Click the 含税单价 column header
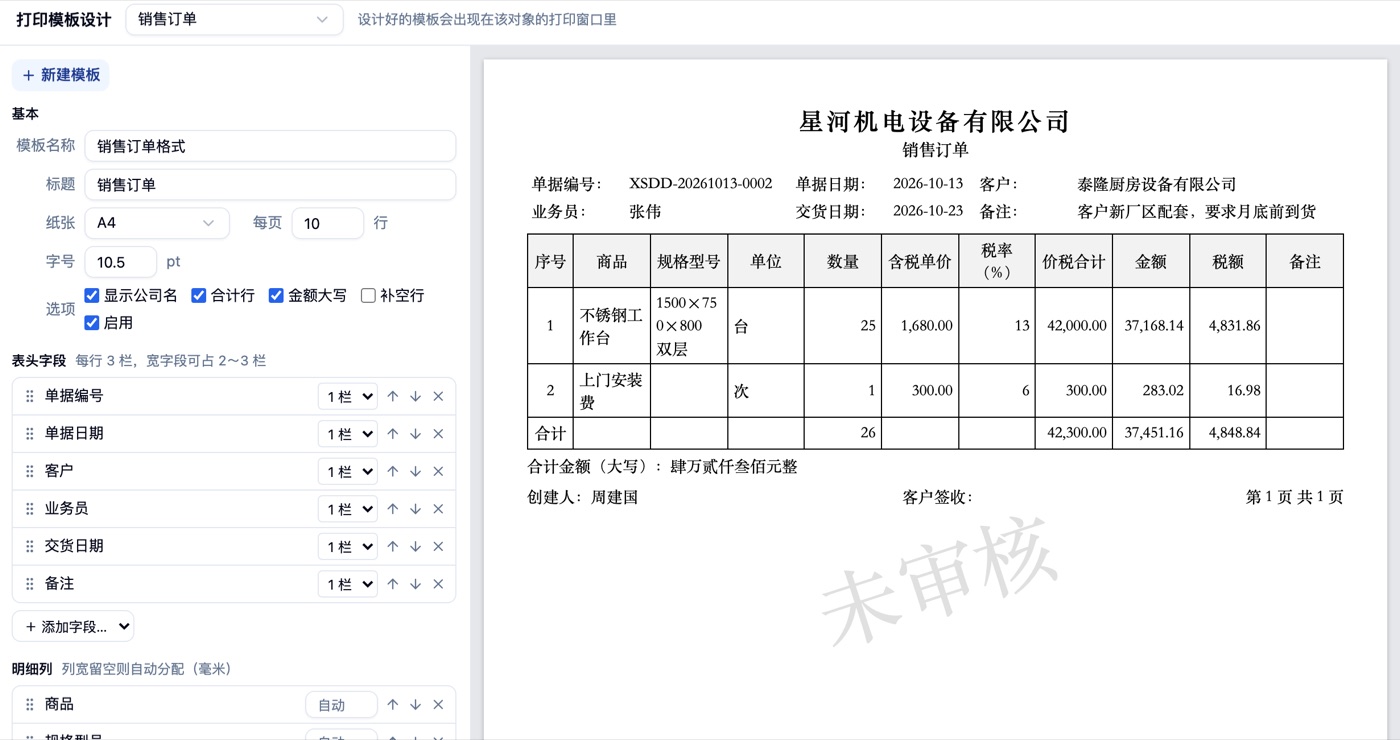This screenshot has height=740, width=1400. click(919, 262)
